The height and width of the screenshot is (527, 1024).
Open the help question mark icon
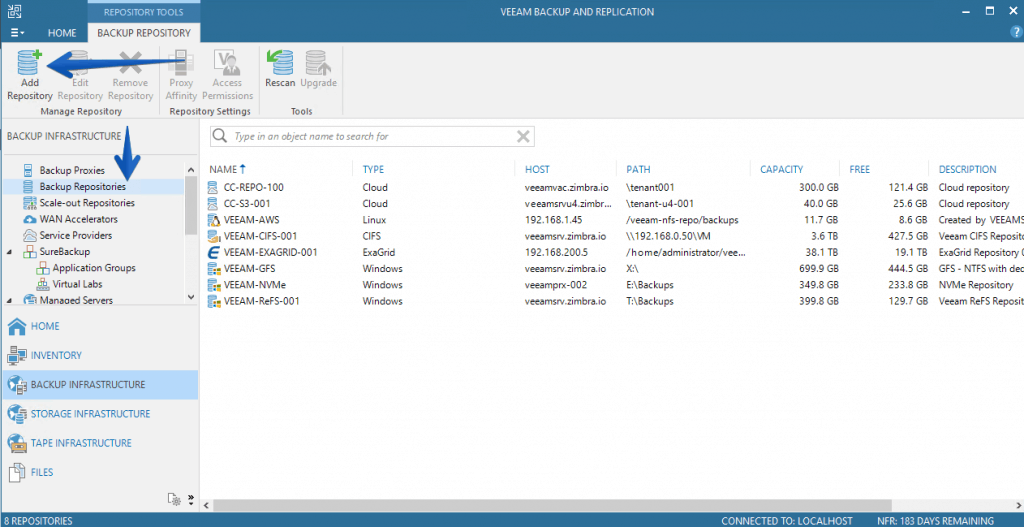[1015, 32]
